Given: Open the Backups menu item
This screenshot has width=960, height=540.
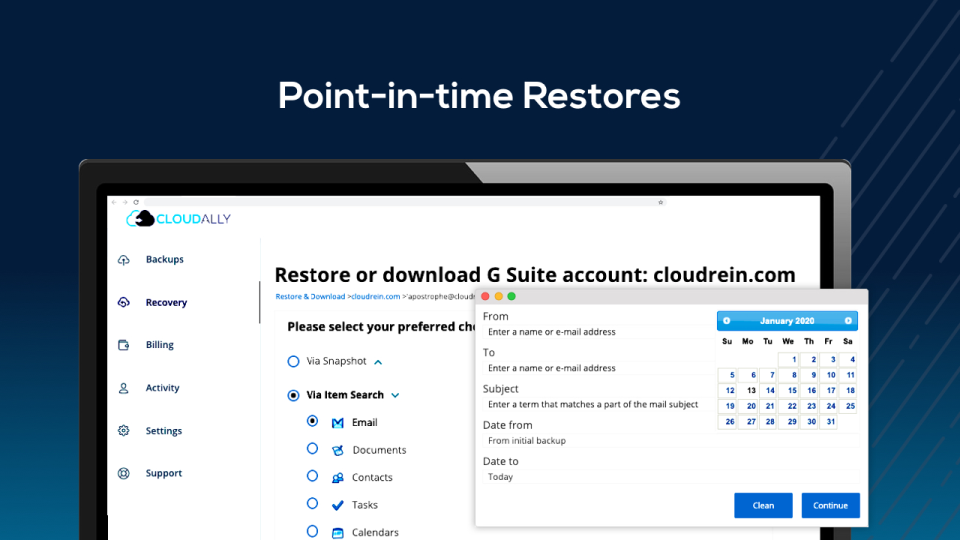Looking at the screenshot, I should [x=165, y=260].
